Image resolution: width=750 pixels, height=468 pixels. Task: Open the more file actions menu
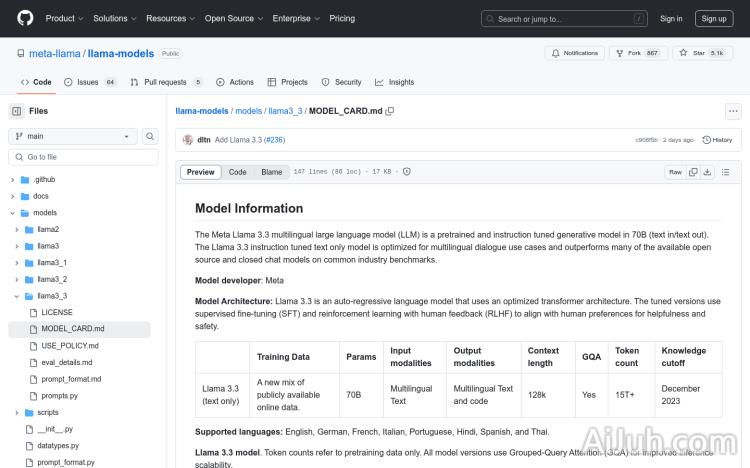[x=735, y=111]
